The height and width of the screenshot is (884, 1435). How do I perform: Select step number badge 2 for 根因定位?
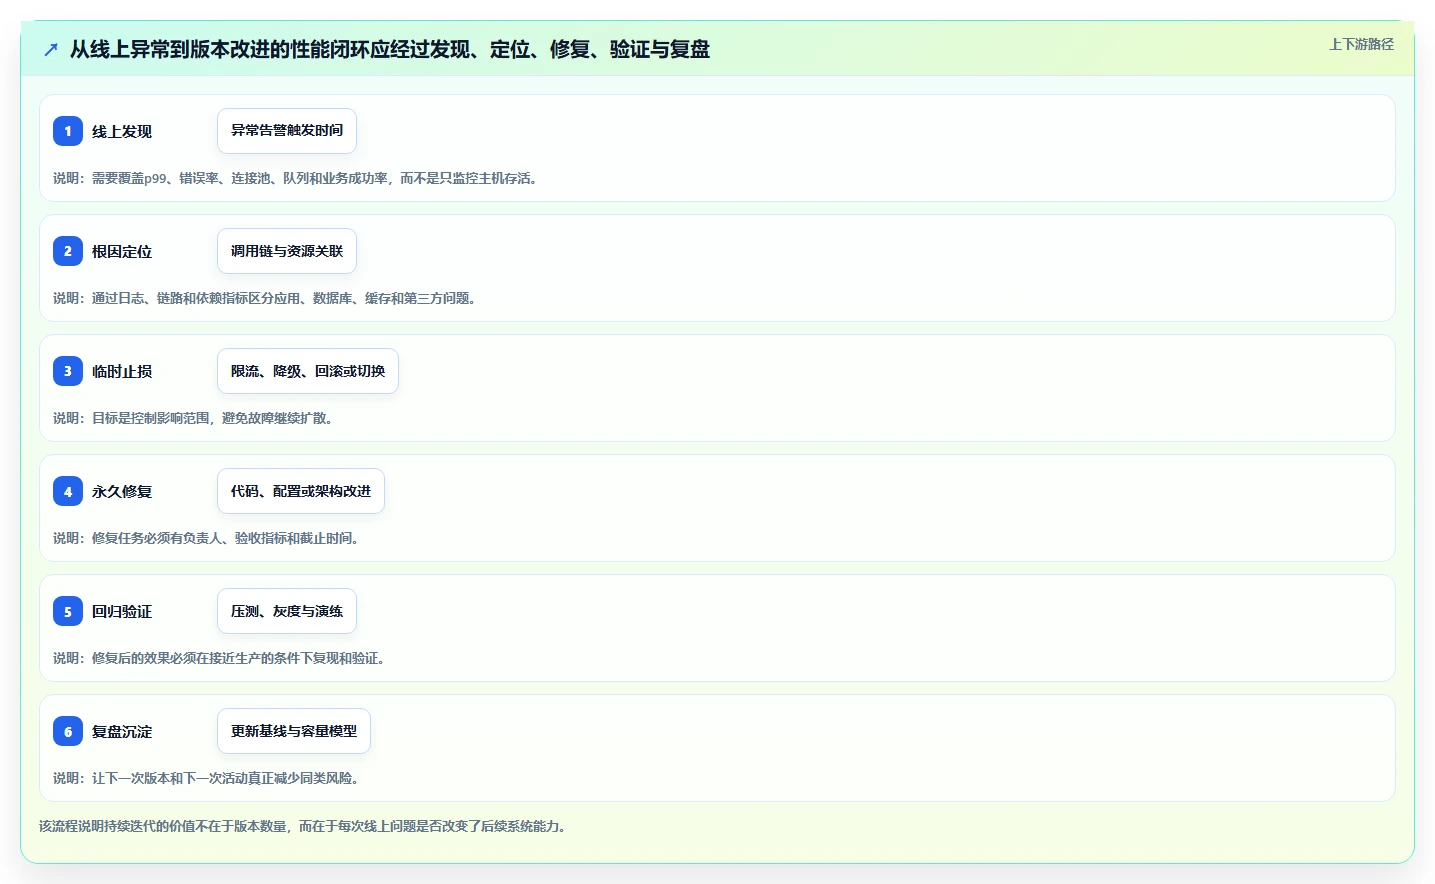(68, 251)
